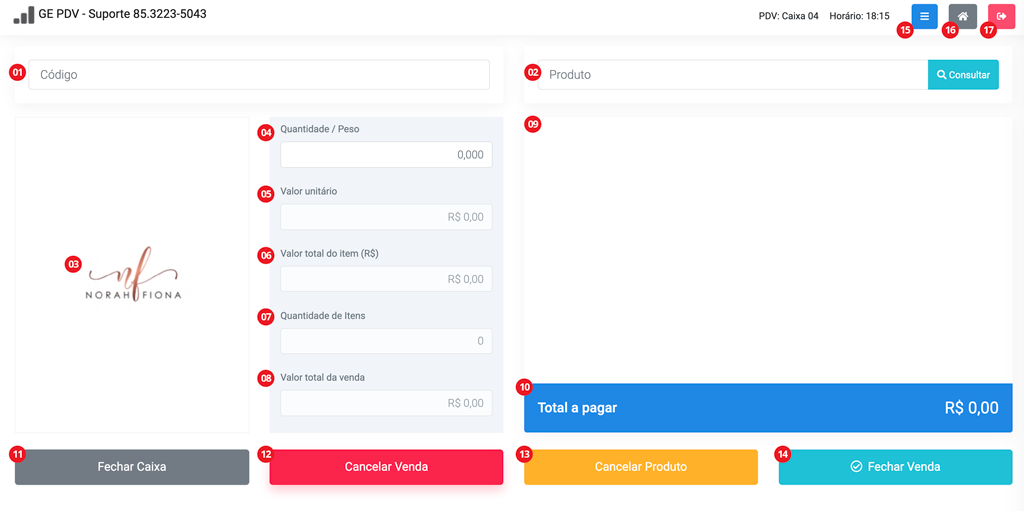Click the red logout exit icon
This screenshot has width=1024, height=511.
[x=1001, y=16]
